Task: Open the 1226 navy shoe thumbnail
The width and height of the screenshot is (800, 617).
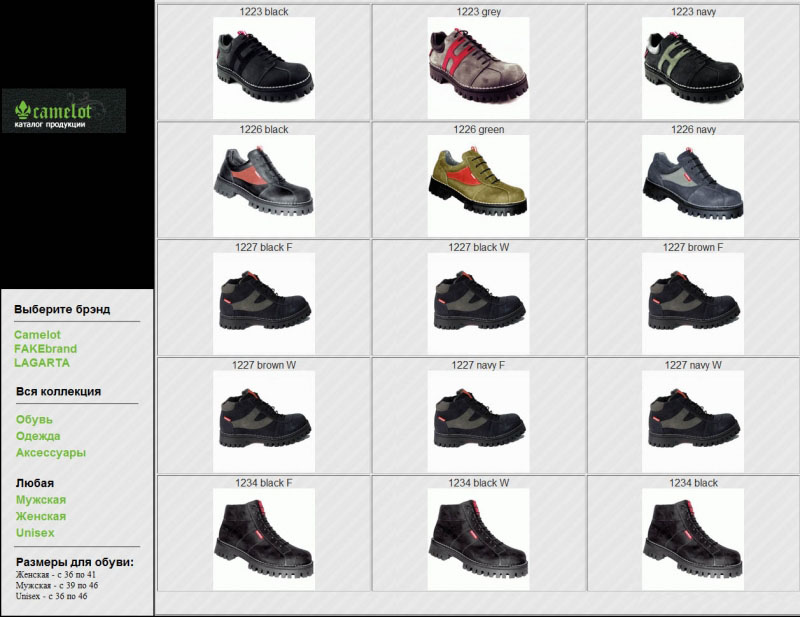Action: pyautogui.click(x=693, y=186)
